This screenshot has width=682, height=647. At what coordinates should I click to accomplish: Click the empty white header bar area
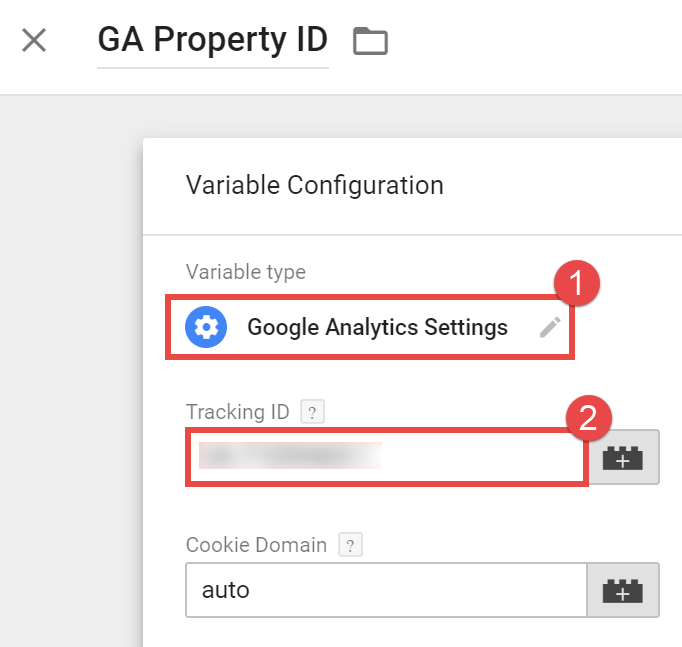(x=540, y=45)
